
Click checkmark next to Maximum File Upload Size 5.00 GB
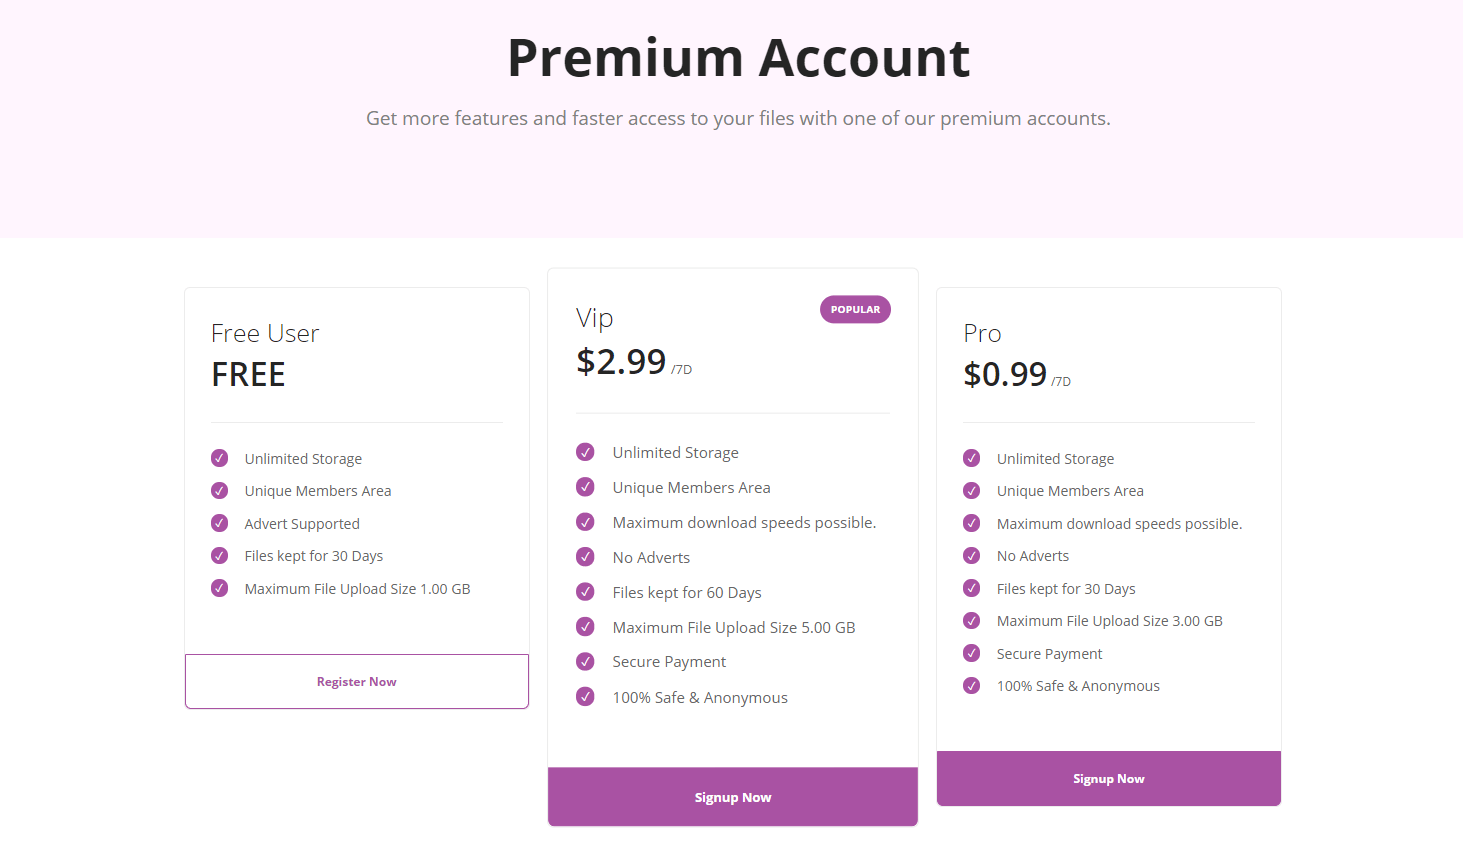coord(586,627)
